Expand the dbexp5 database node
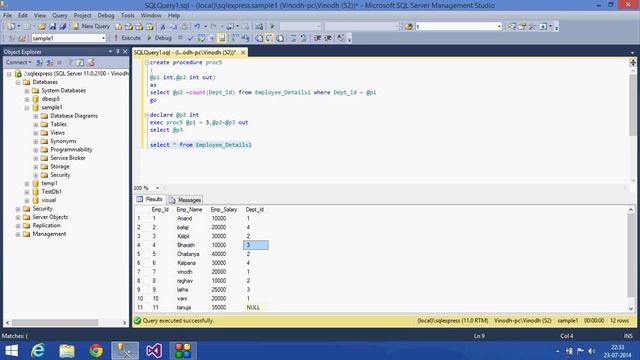 point(27,99)
